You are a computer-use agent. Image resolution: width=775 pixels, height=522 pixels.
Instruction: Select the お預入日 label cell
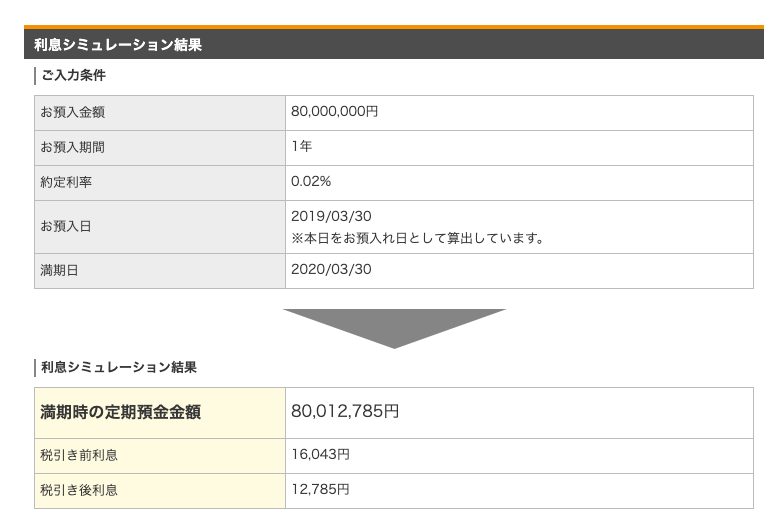160,227
